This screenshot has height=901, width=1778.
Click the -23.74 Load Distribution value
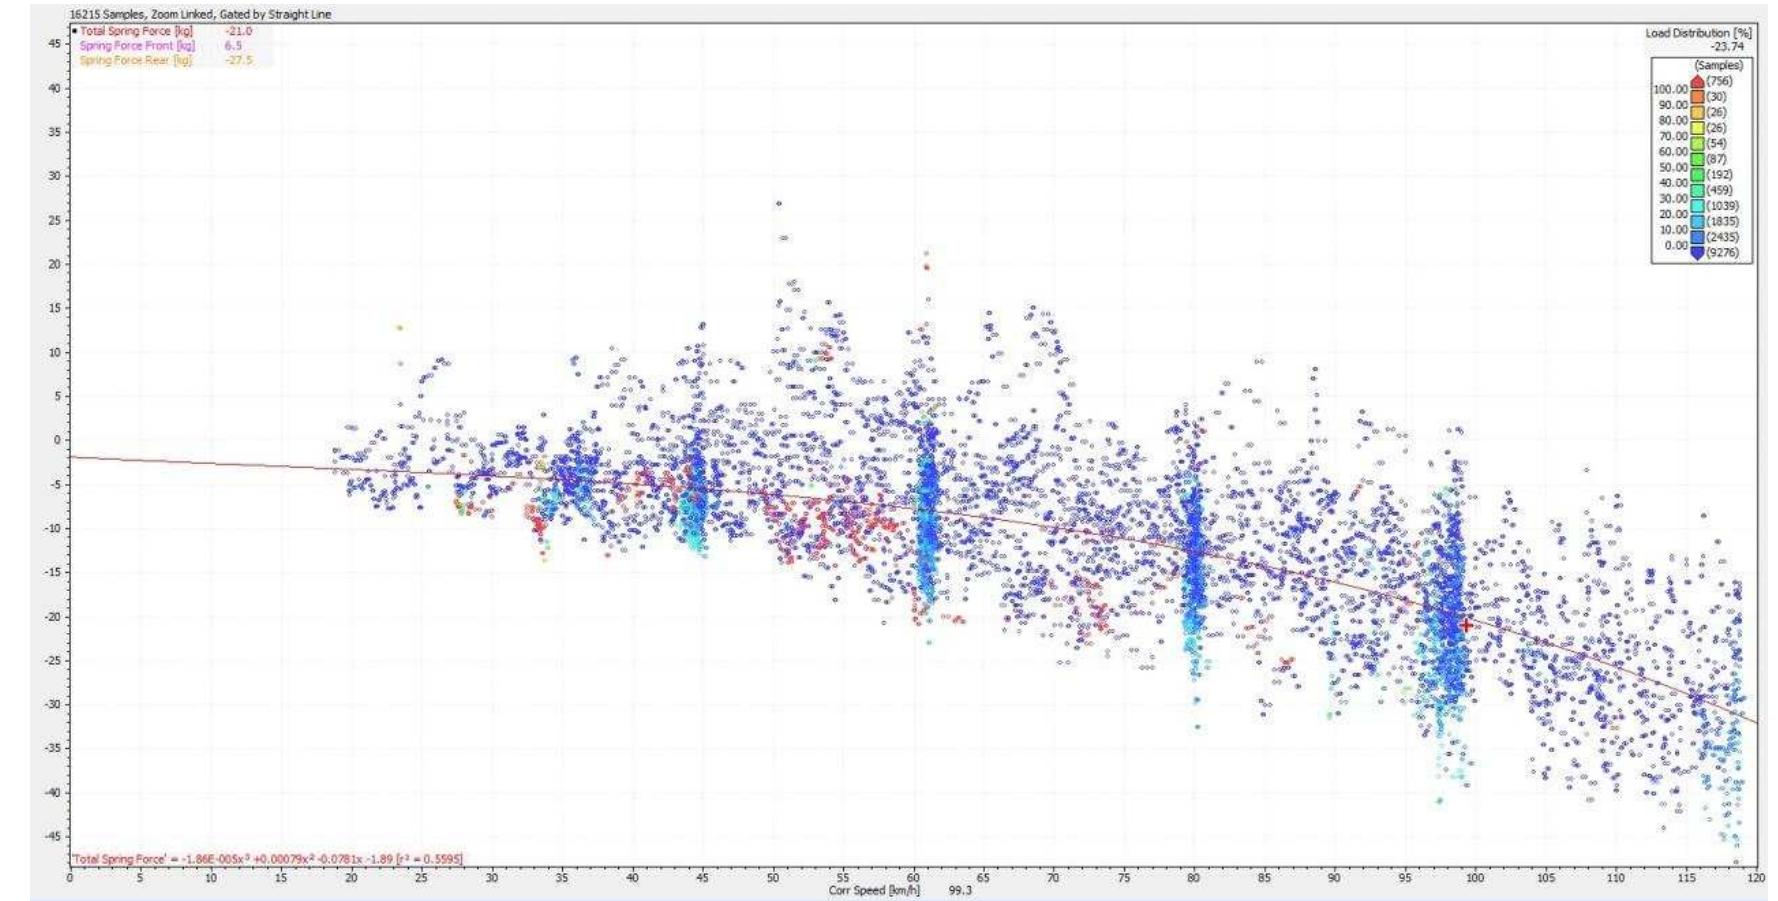pos(1726,47)
